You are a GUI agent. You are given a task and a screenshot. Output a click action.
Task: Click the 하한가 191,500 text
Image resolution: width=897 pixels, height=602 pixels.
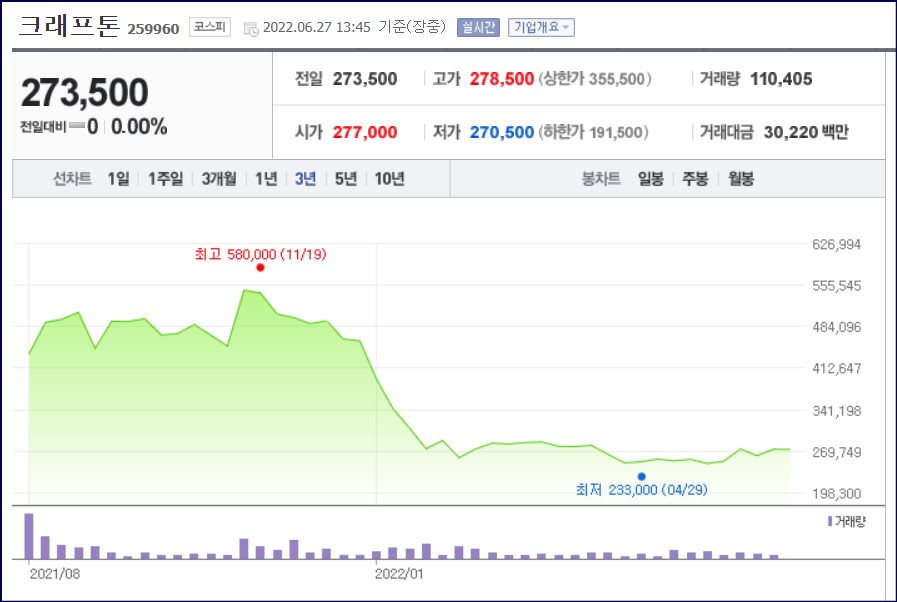click(593, 133)
